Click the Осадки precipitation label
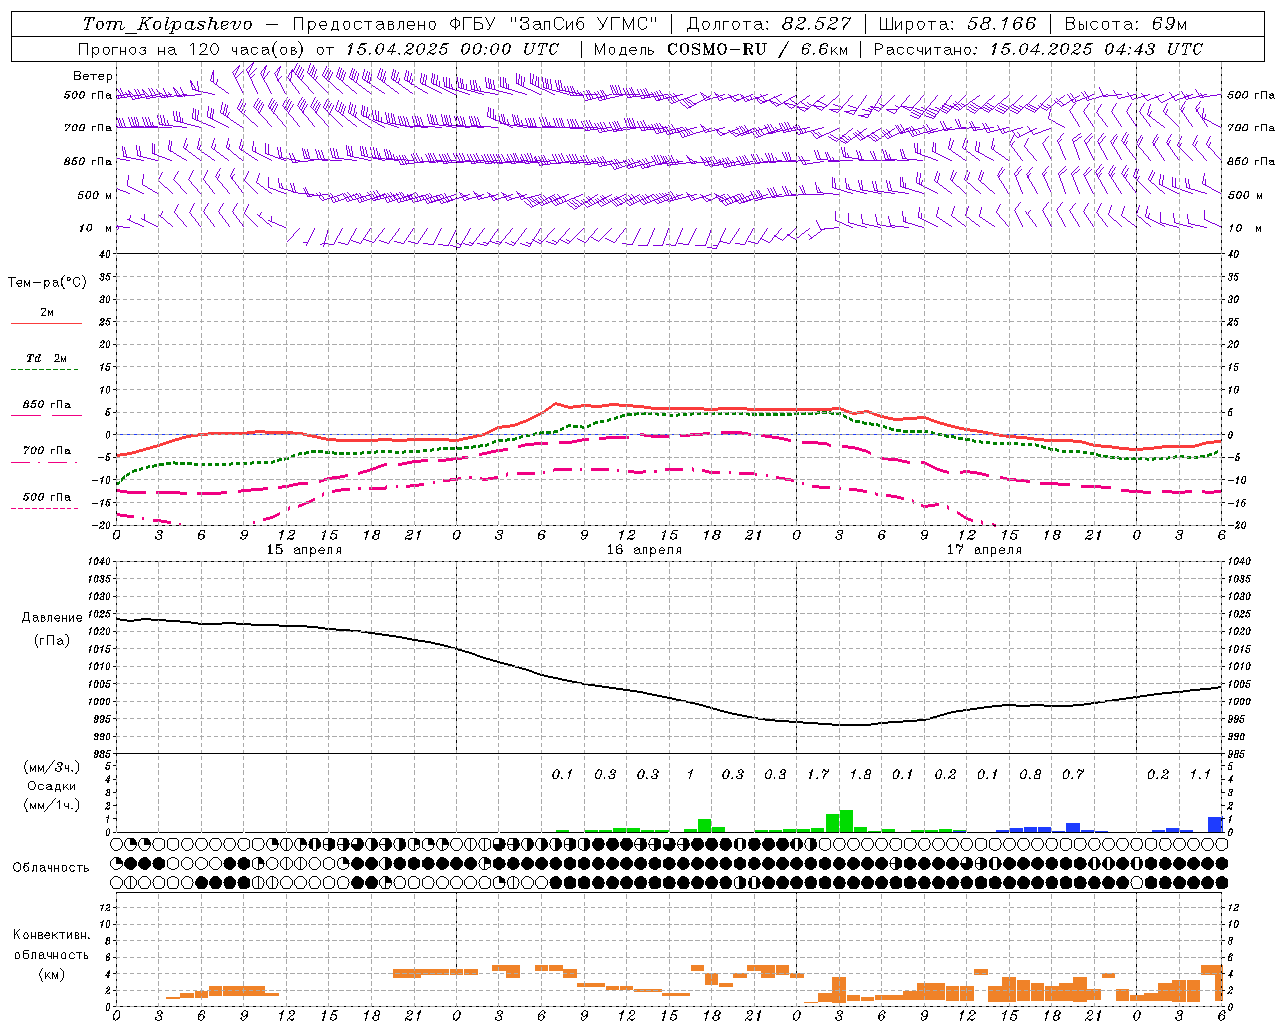 (x=52, y=786)
